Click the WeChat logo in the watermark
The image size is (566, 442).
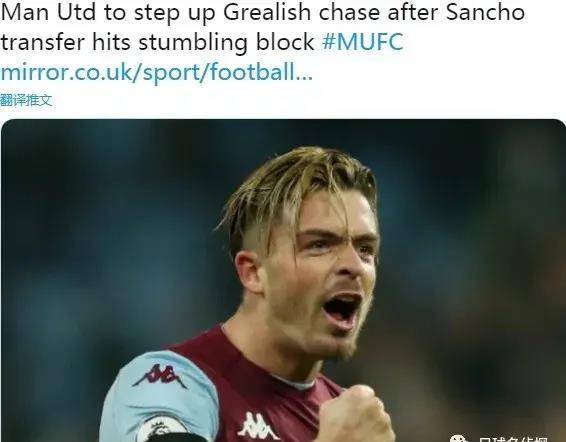459,438
